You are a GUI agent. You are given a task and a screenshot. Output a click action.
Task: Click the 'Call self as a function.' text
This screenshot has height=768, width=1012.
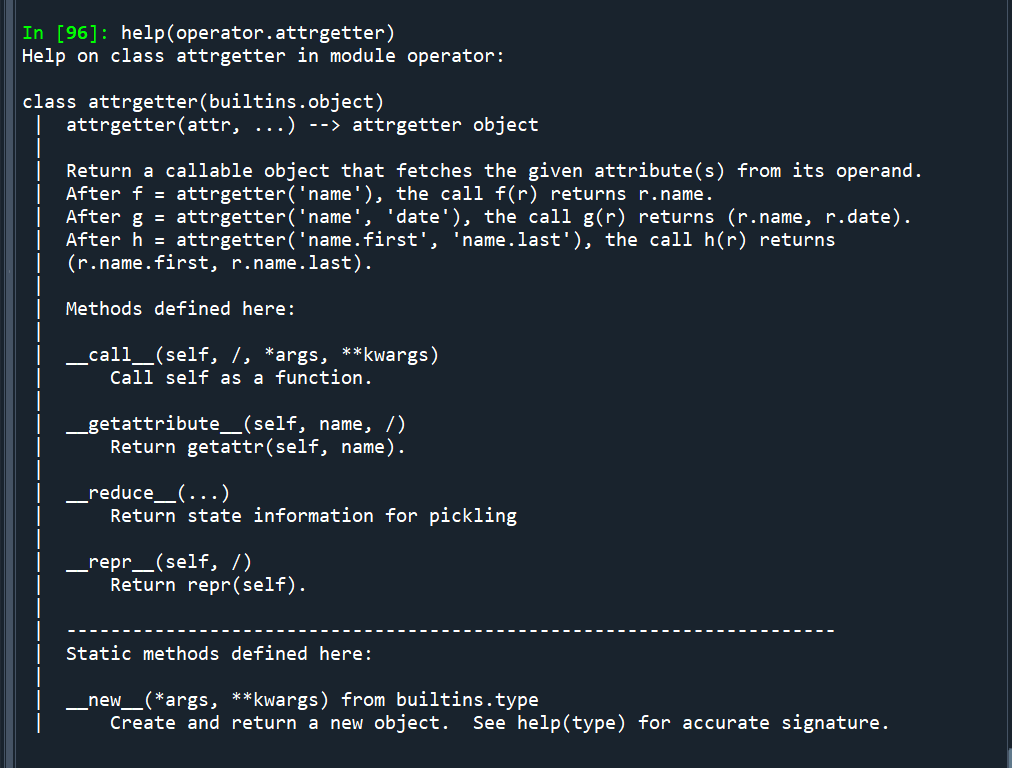240,378
